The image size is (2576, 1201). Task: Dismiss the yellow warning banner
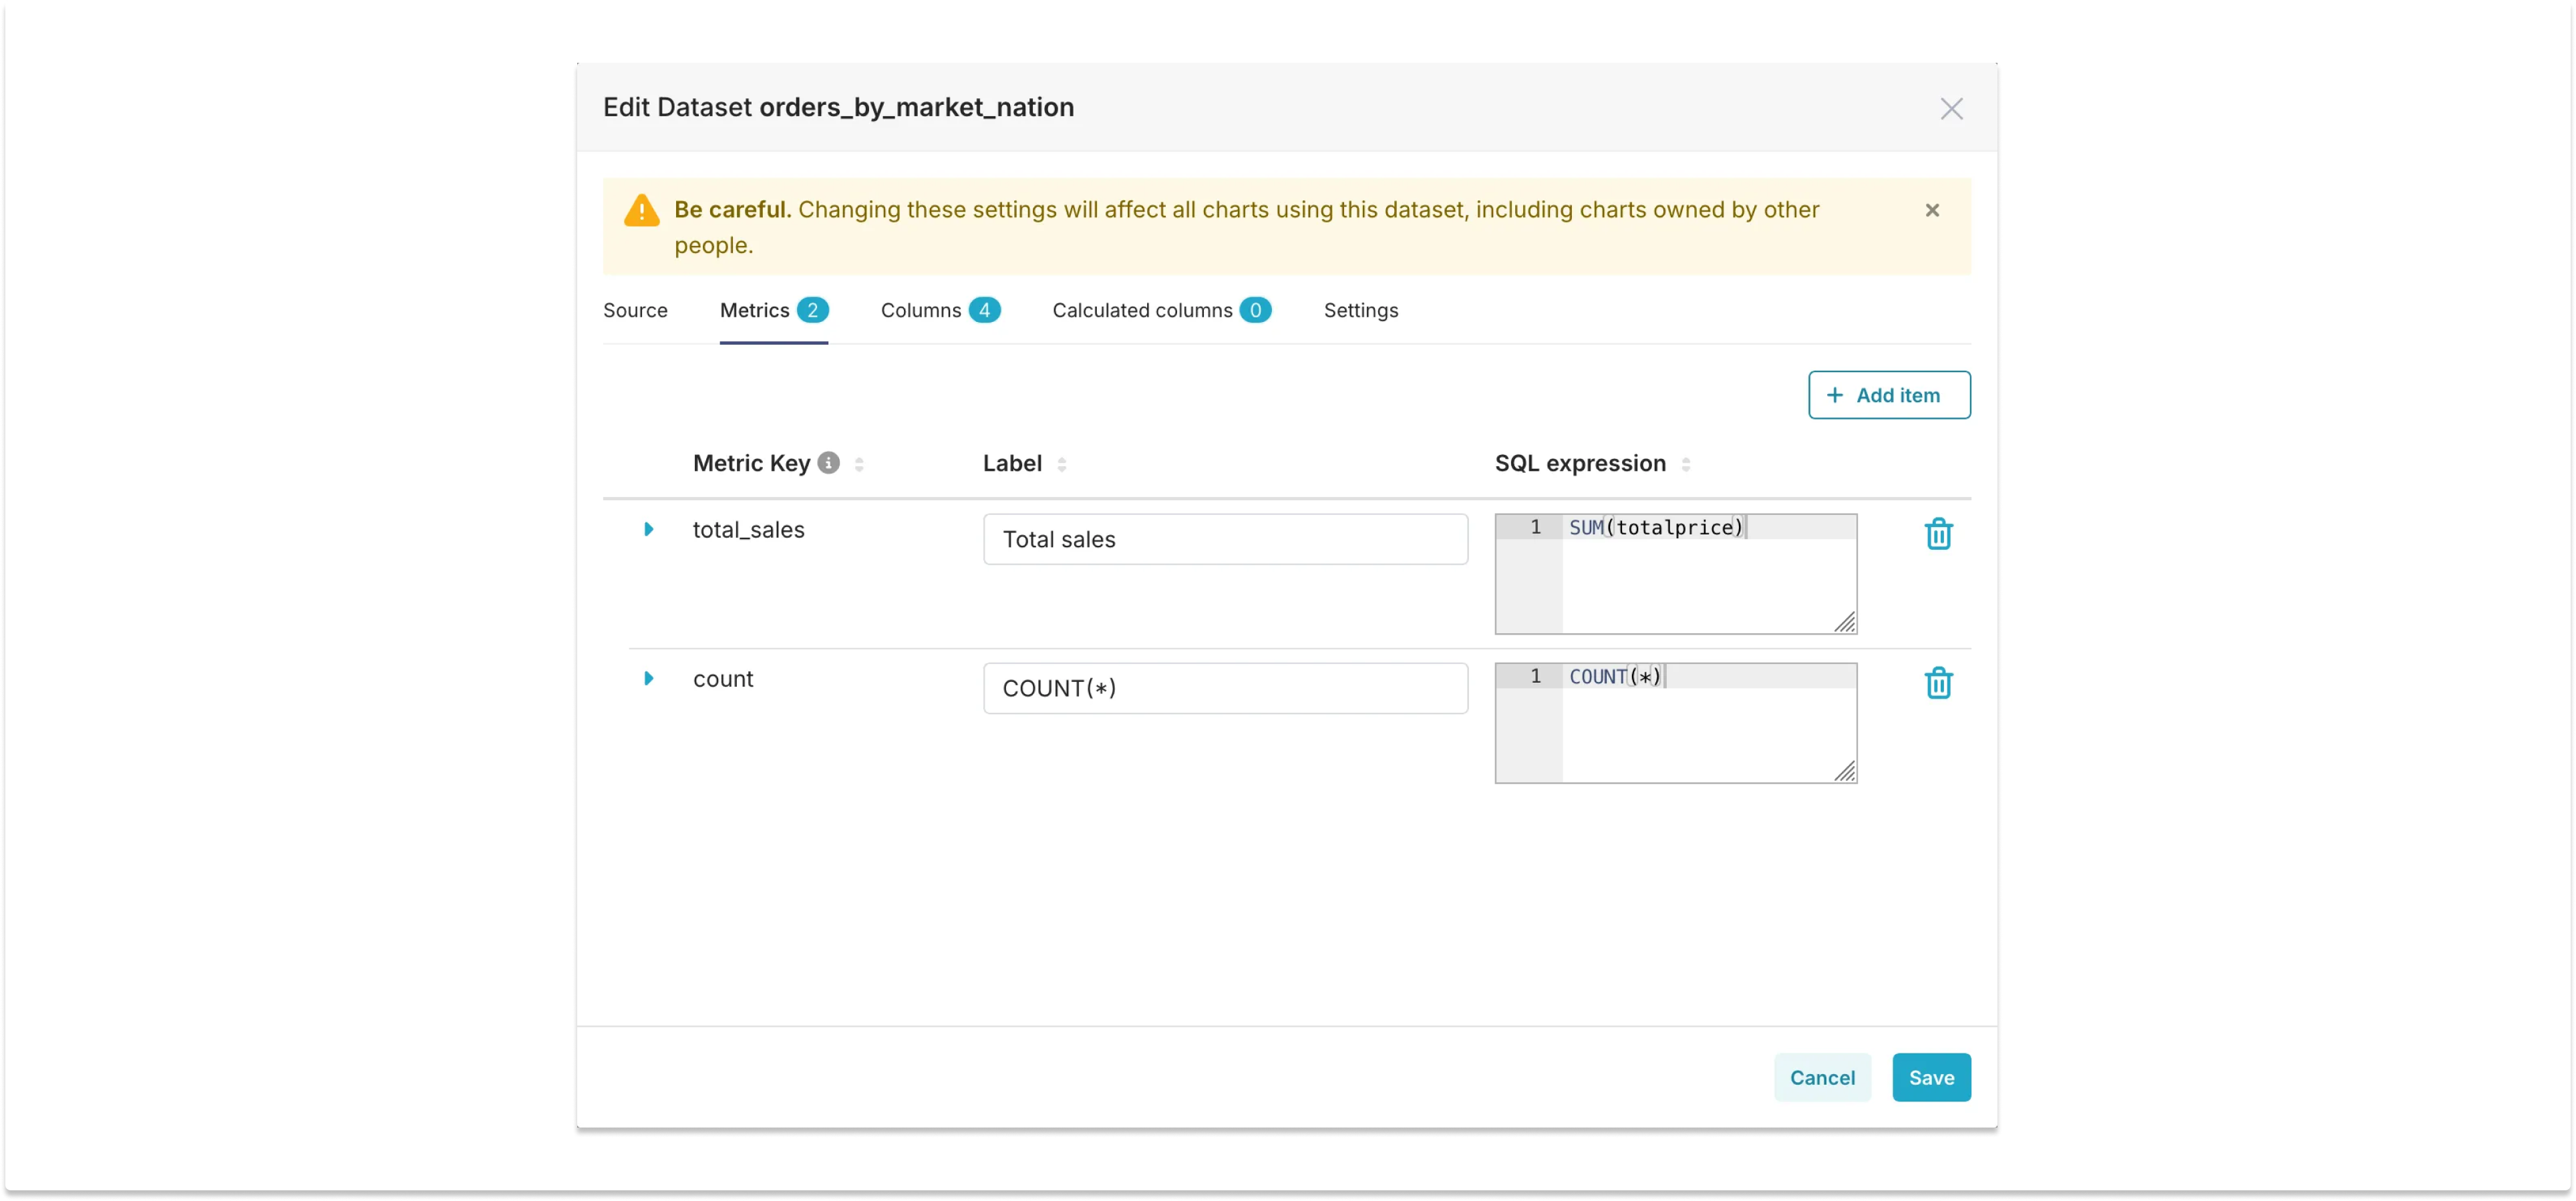(x=1932, y=210)
